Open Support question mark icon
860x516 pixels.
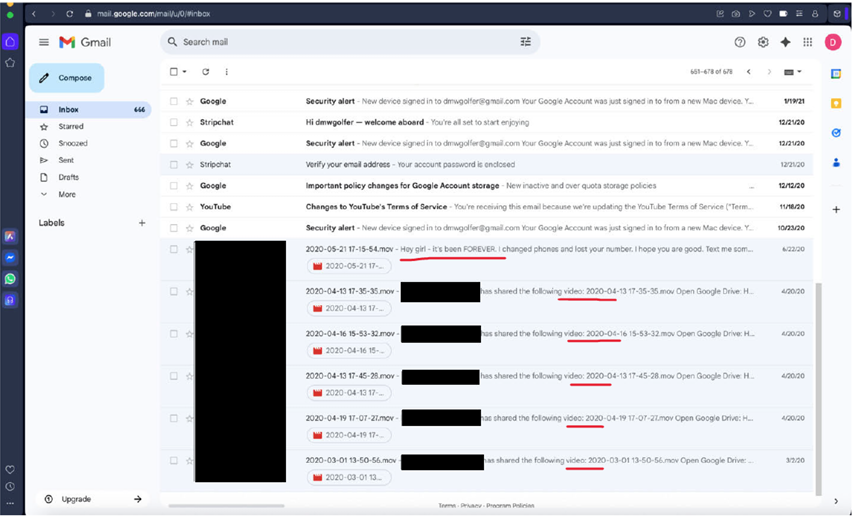click(x=740, y=42)
